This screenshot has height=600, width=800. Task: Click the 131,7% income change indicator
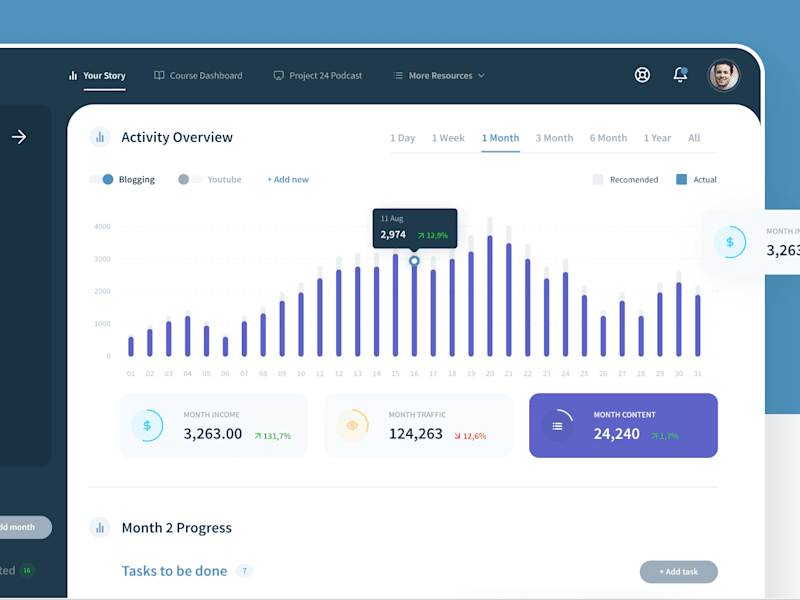point(273,436)
